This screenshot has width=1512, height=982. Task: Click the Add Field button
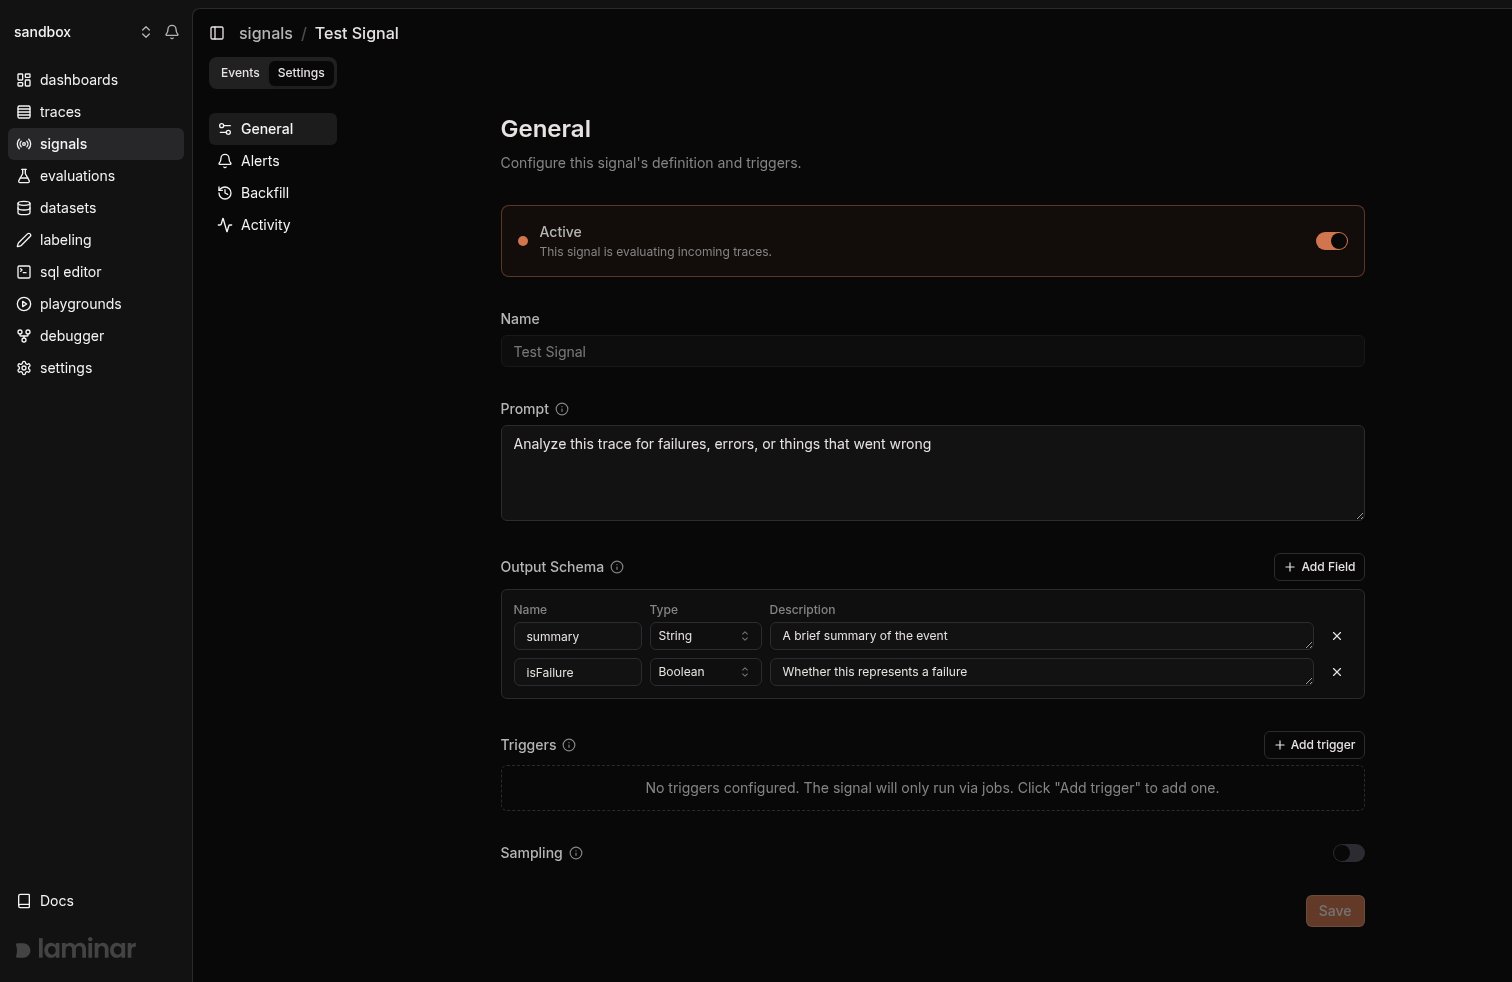click(1319, 567)
